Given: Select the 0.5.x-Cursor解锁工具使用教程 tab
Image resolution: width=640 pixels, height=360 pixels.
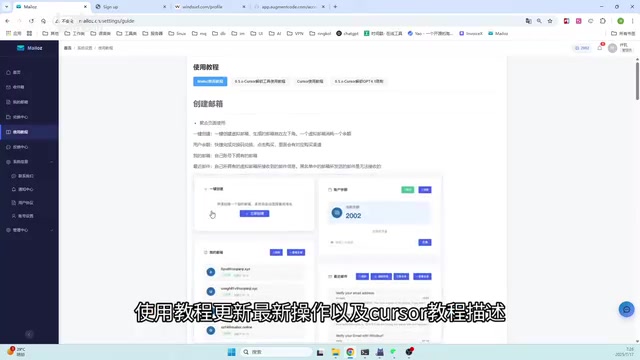Looking at the screenshot, I should [260, 81].
